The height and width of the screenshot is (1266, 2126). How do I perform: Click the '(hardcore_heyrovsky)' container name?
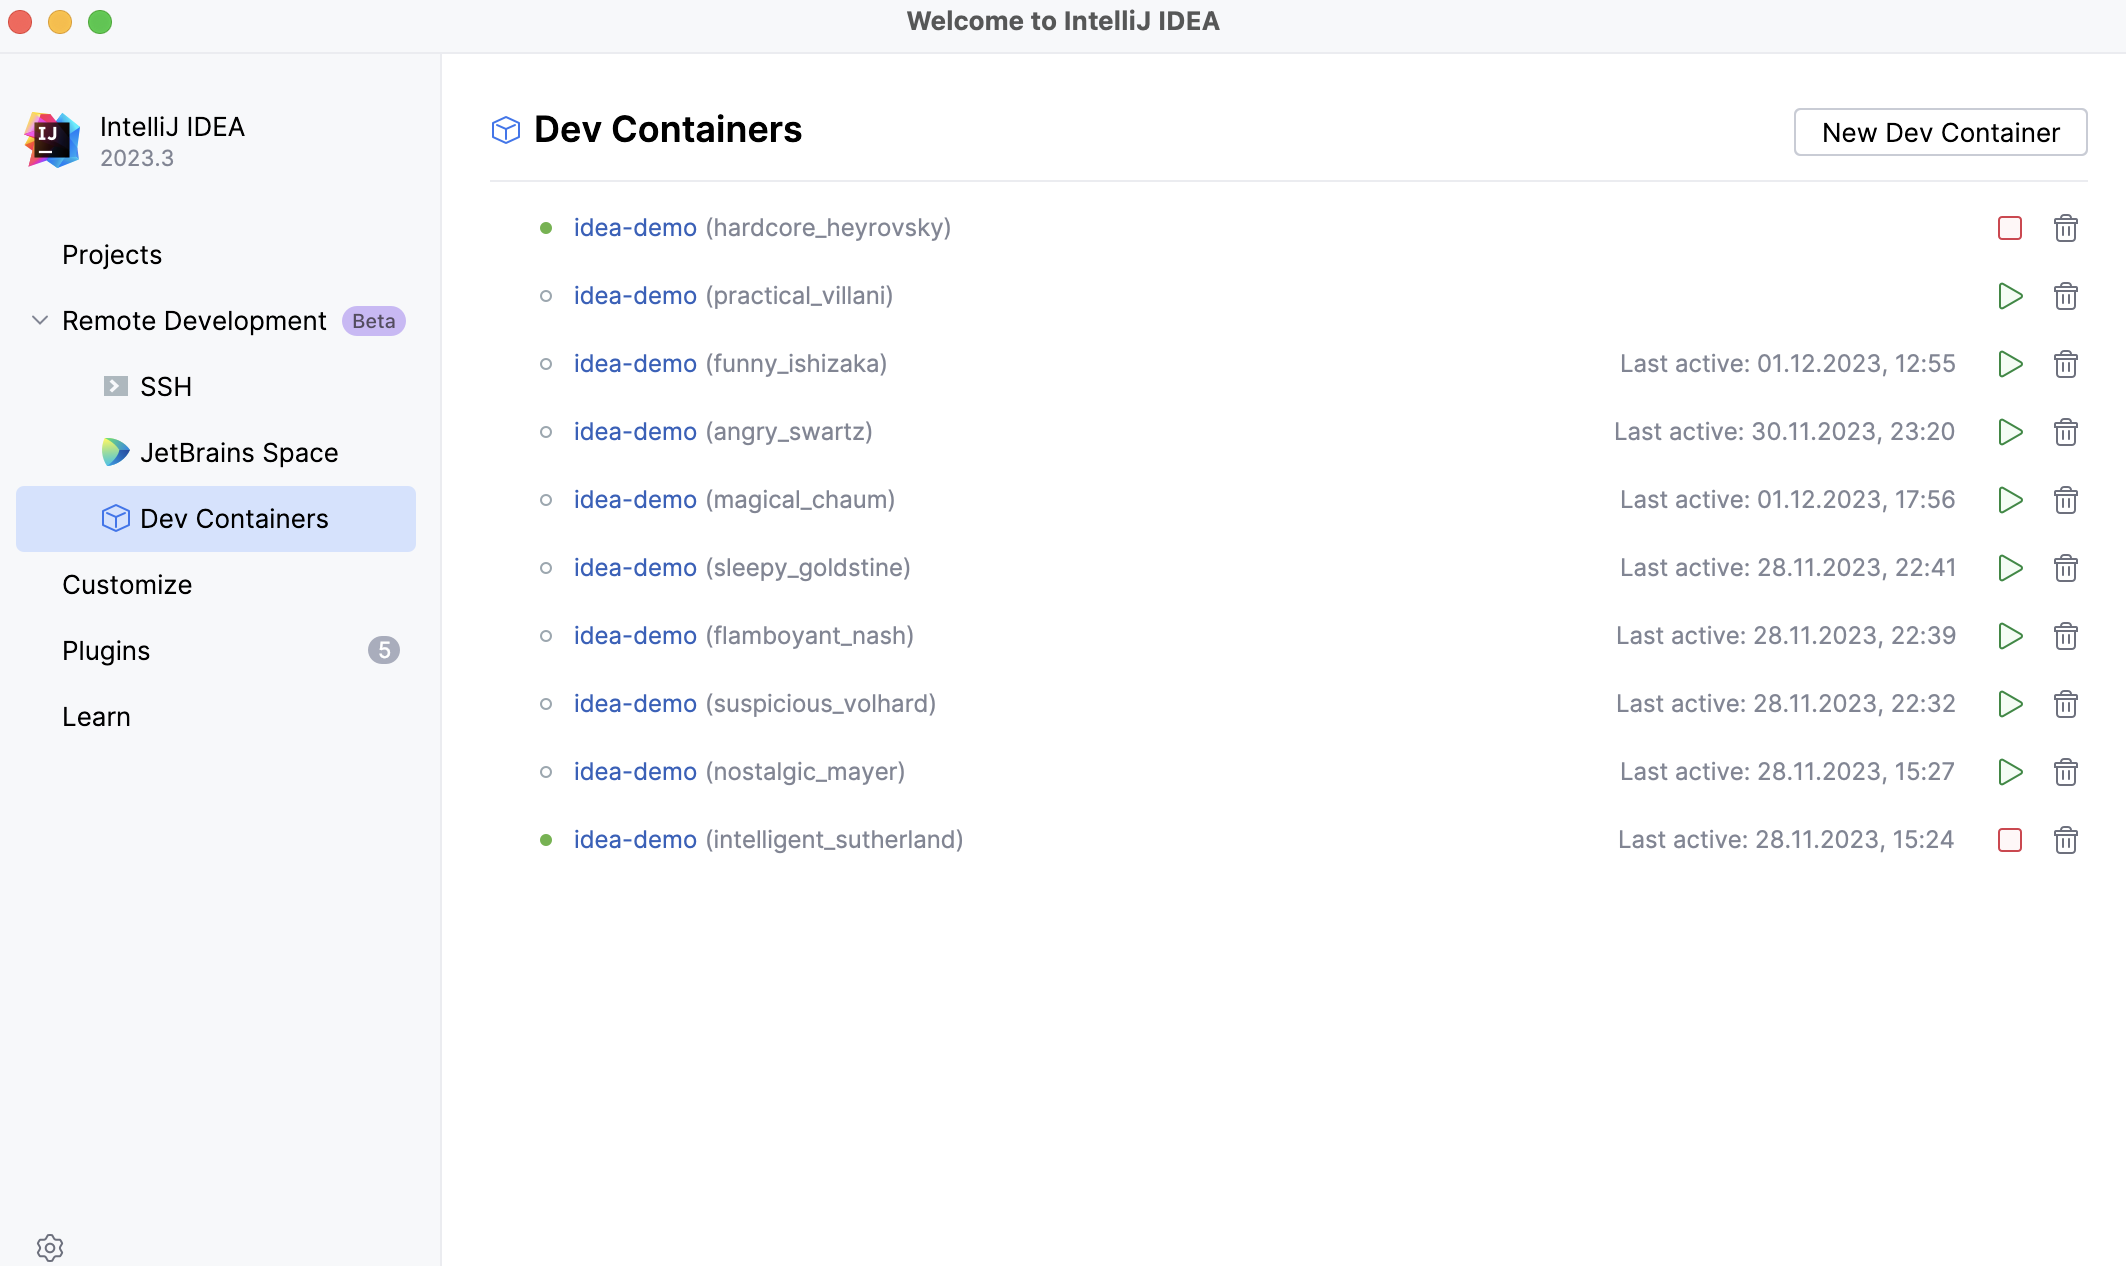(828, 228)
